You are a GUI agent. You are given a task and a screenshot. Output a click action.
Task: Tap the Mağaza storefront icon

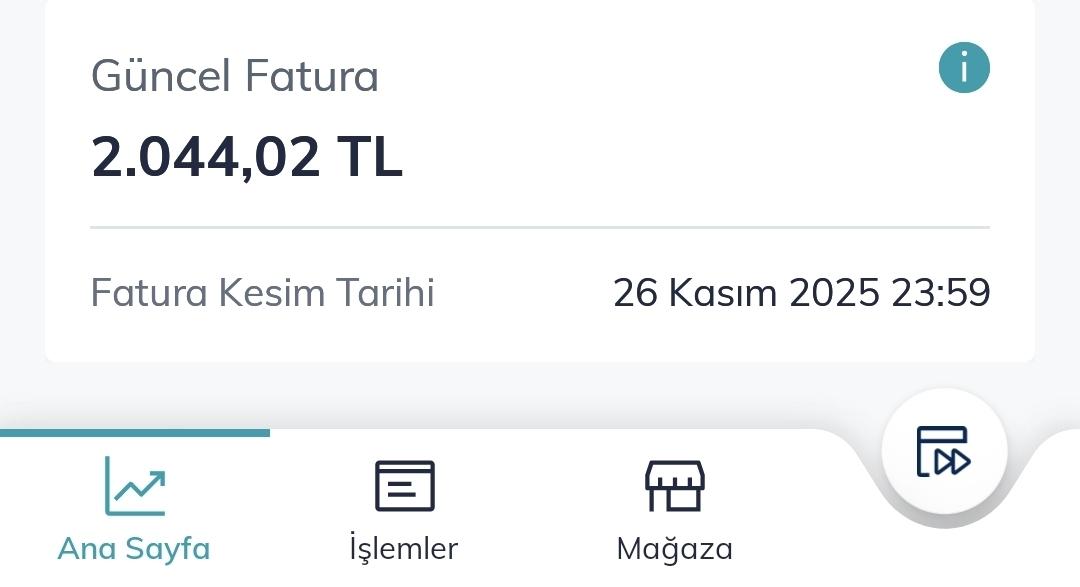[674, 486]
